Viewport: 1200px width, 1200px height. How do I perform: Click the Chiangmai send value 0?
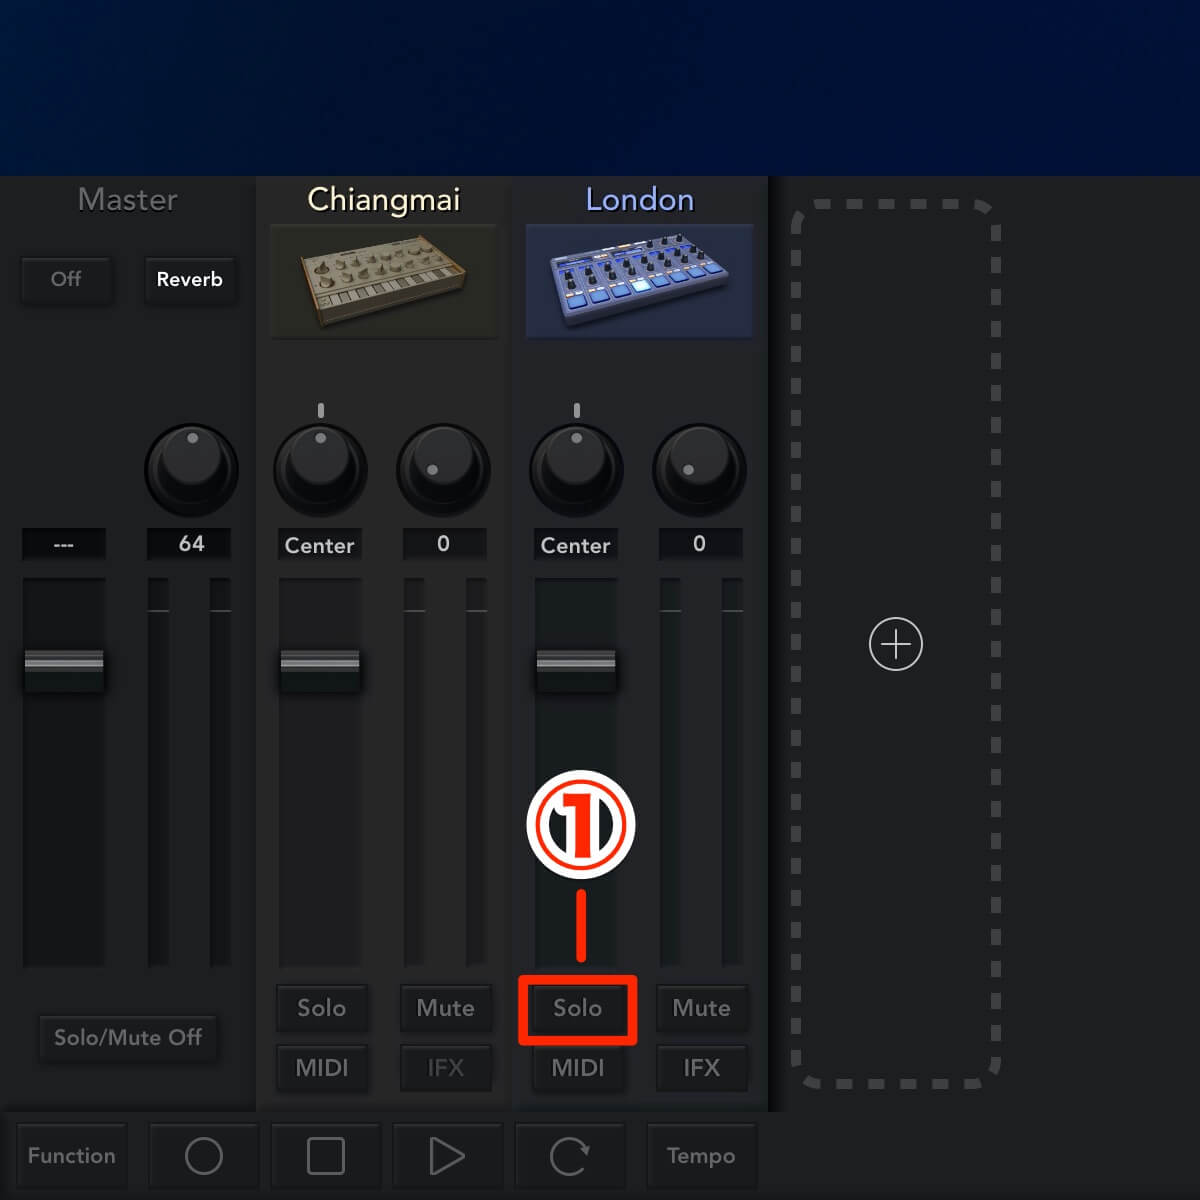444,544
